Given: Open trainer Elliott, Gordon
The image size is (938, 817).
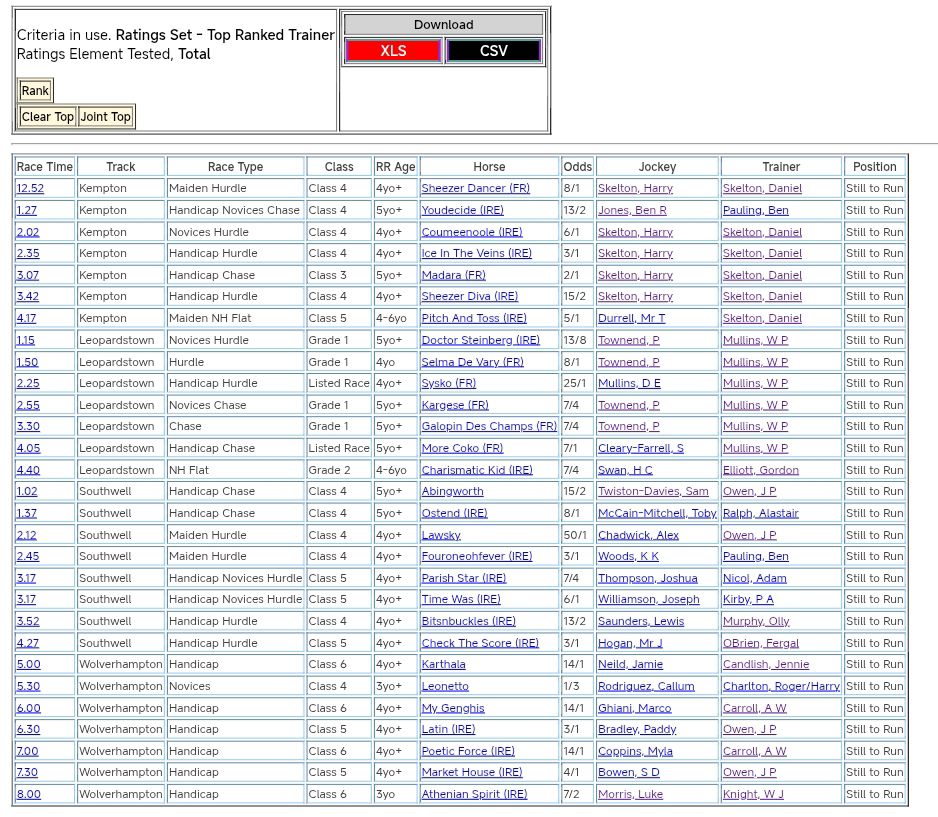Looking at the screenshot, I should point(761,470).
